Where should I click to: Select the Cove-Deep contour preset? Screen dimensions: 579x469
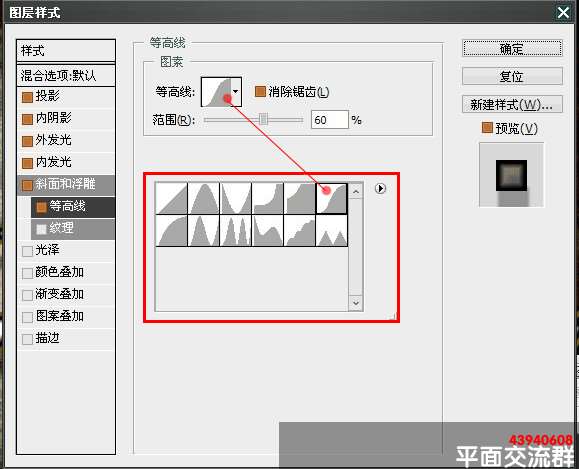[x=268, y=198]
